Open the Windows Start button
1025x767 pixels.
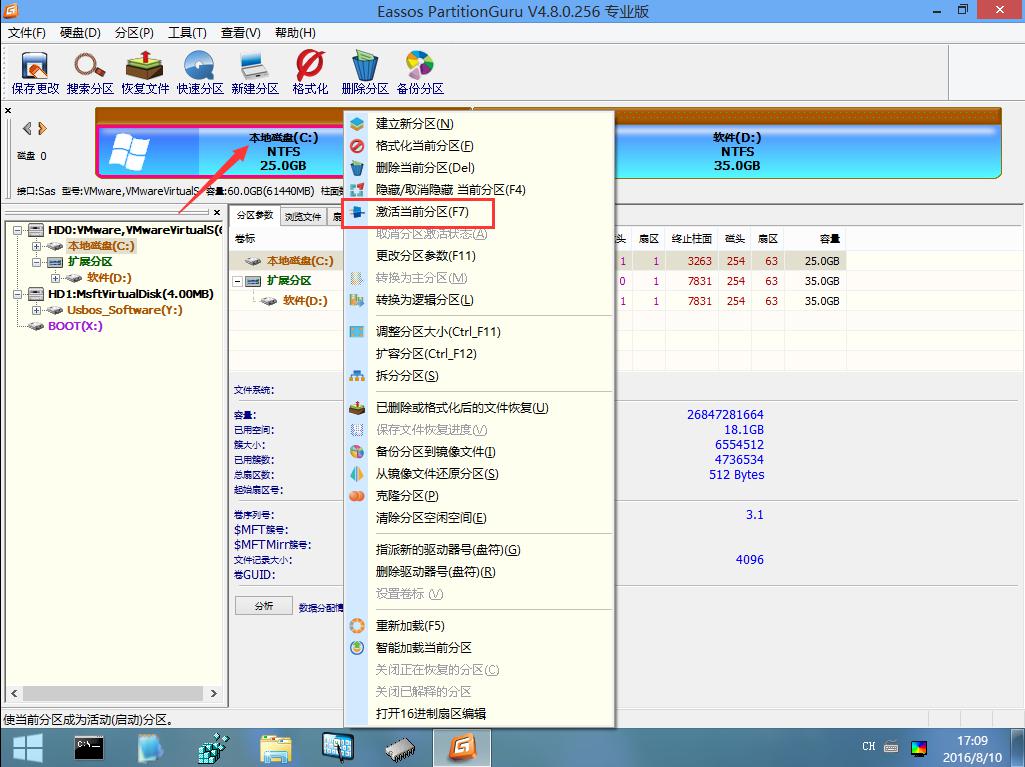(x=27, y=748)
